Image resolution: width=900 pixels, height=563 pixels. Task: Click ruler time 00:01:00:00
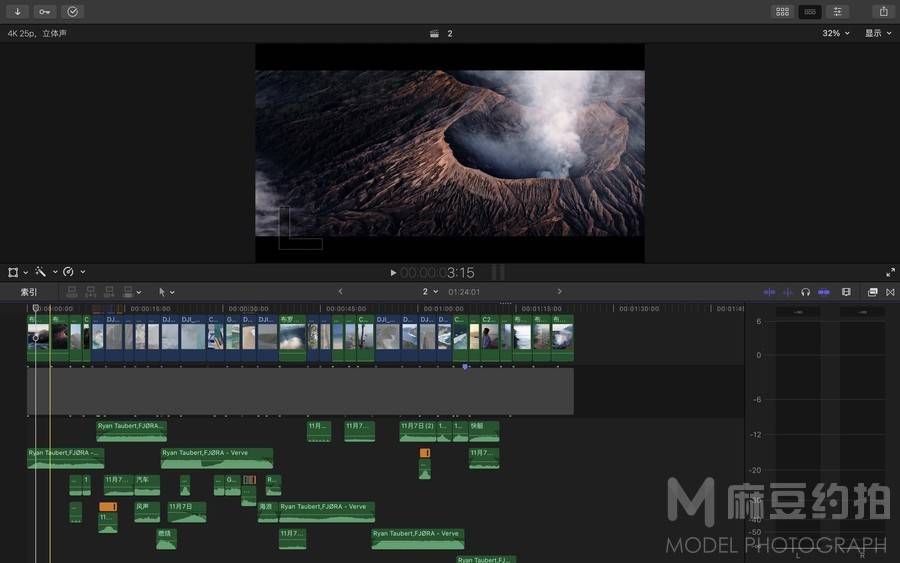click(x=443, y=309)
